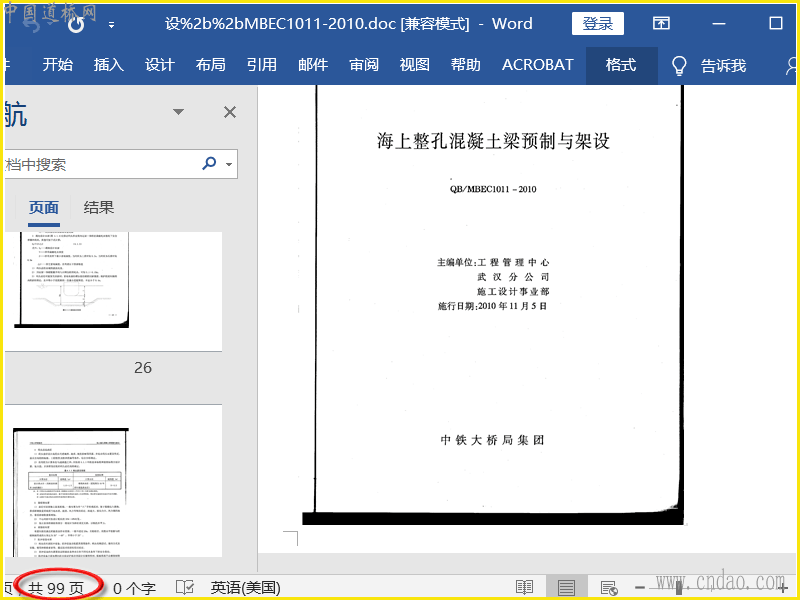Open the 开始 ribbon tab
Screen dimensions: 800x600
point(58,65)
